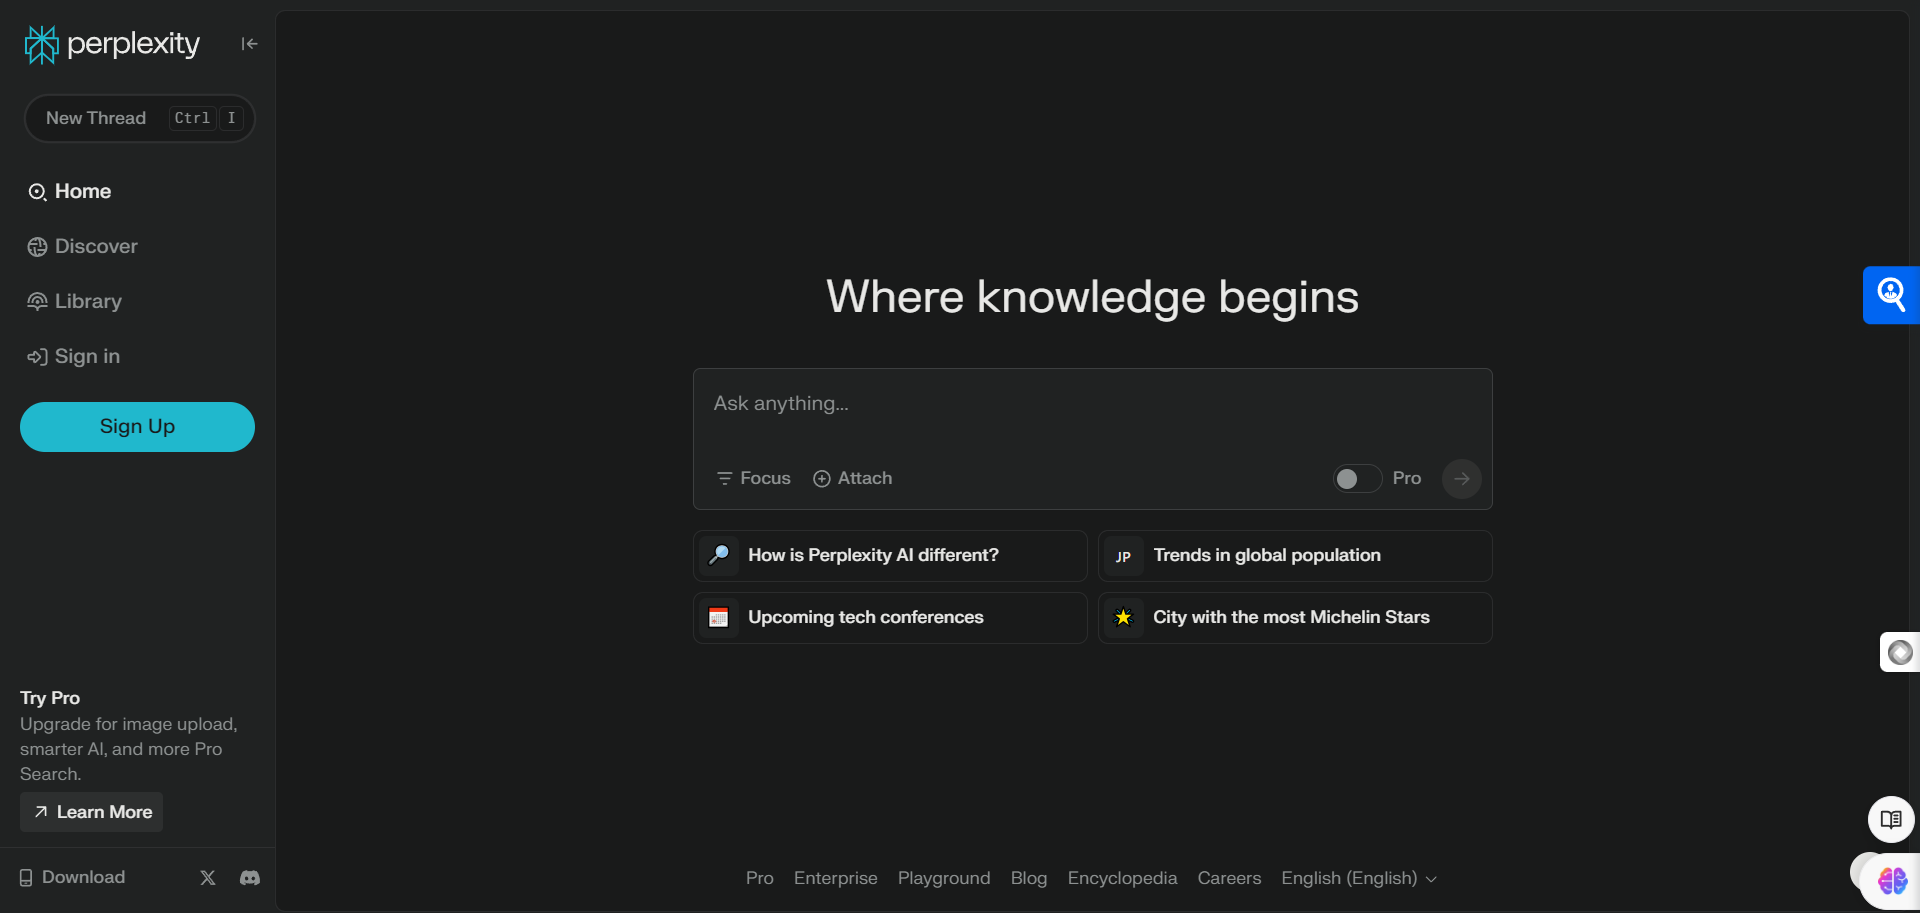Click Attach to add a file
1920x913 pixels.
click(852, 478)
